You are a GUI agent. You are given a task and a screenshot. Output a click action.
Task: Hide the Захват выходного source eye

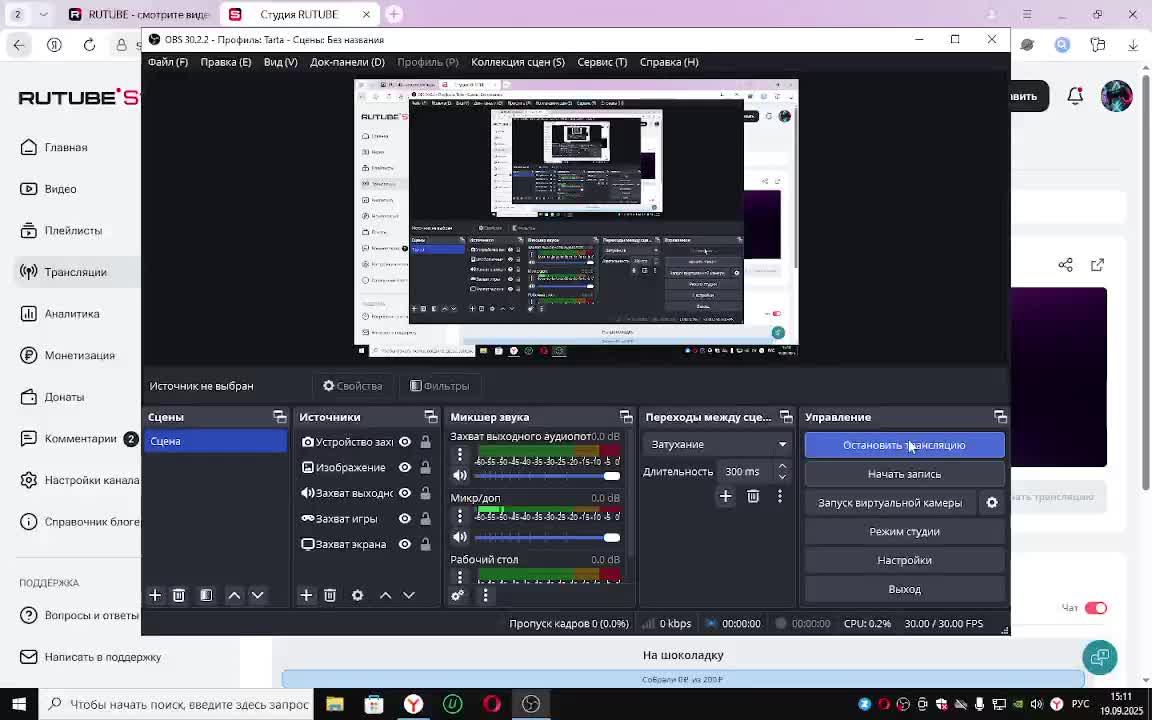pyautogui.click(x=405, y=493)
